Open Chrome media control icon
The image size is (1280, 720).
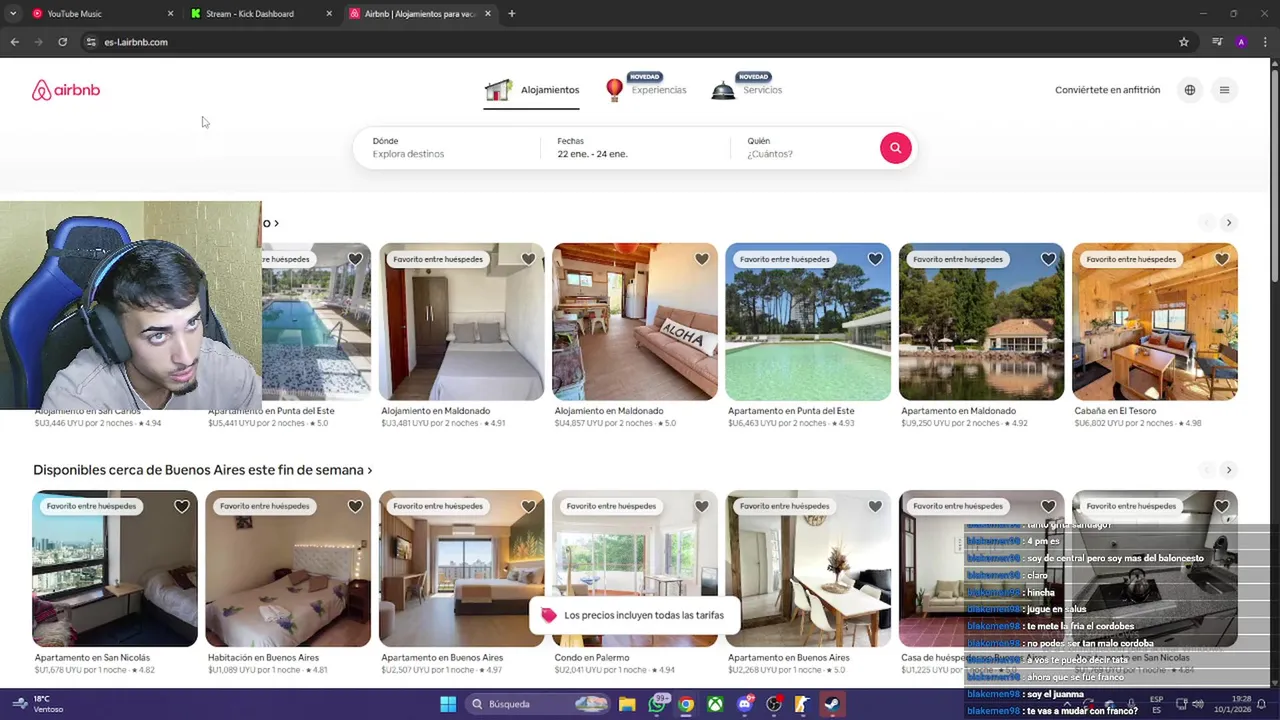click(x=1217, y=42)
